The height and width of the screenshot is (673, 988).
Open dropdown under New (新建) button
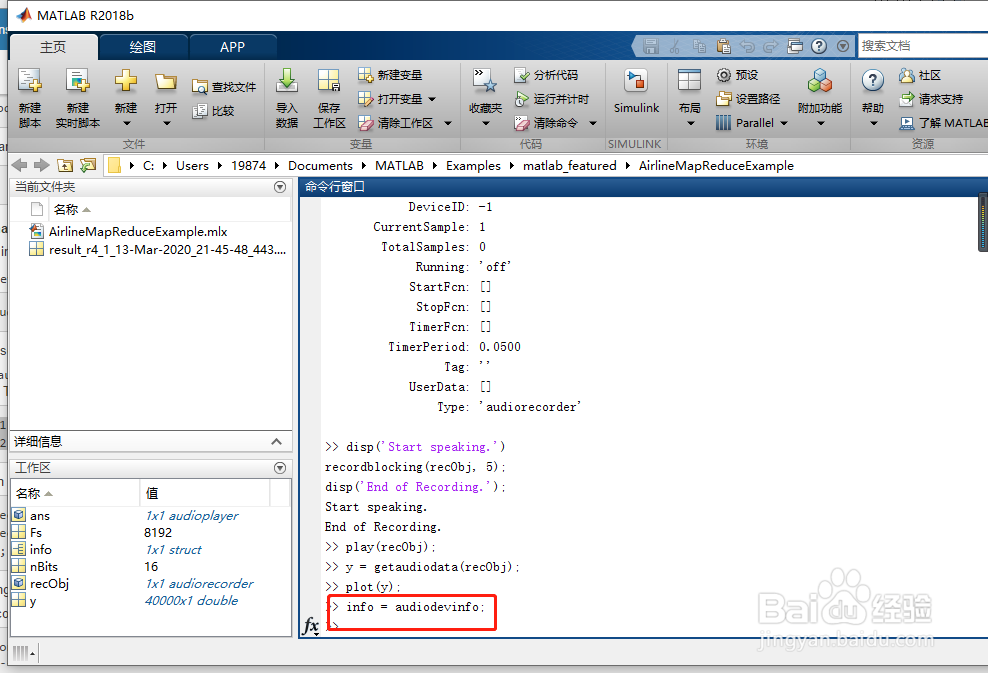point(126,124)
